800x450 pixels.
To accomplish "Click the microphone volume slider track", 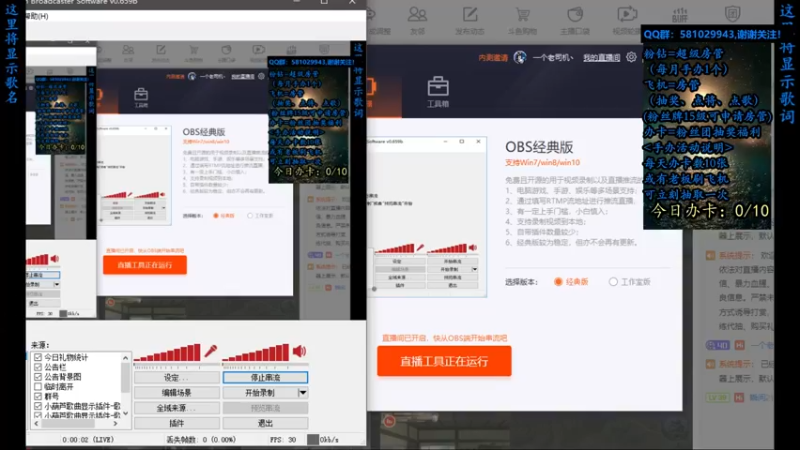I will coord(177,365).
